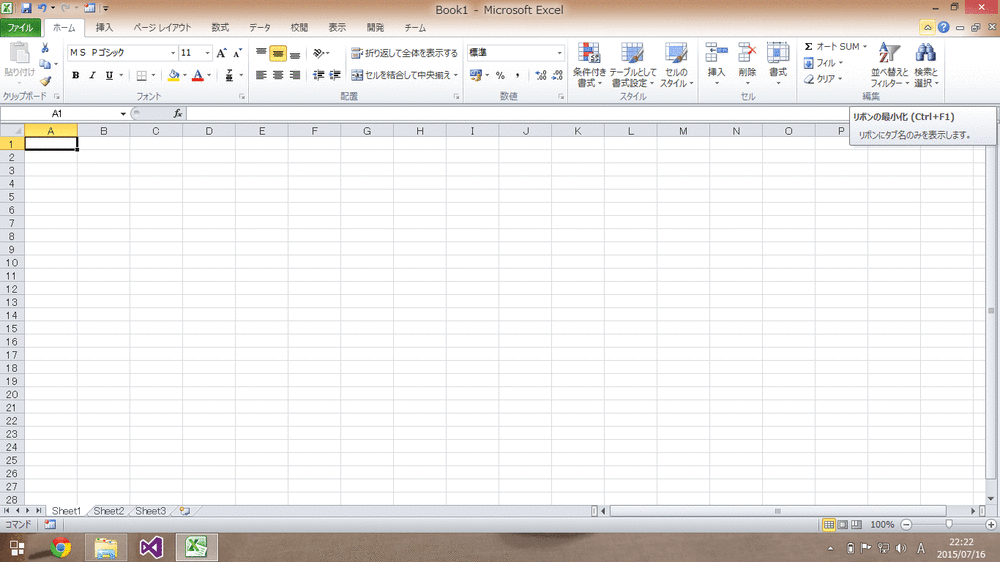
Task: Click the Select All corner button
Action: 12,131
